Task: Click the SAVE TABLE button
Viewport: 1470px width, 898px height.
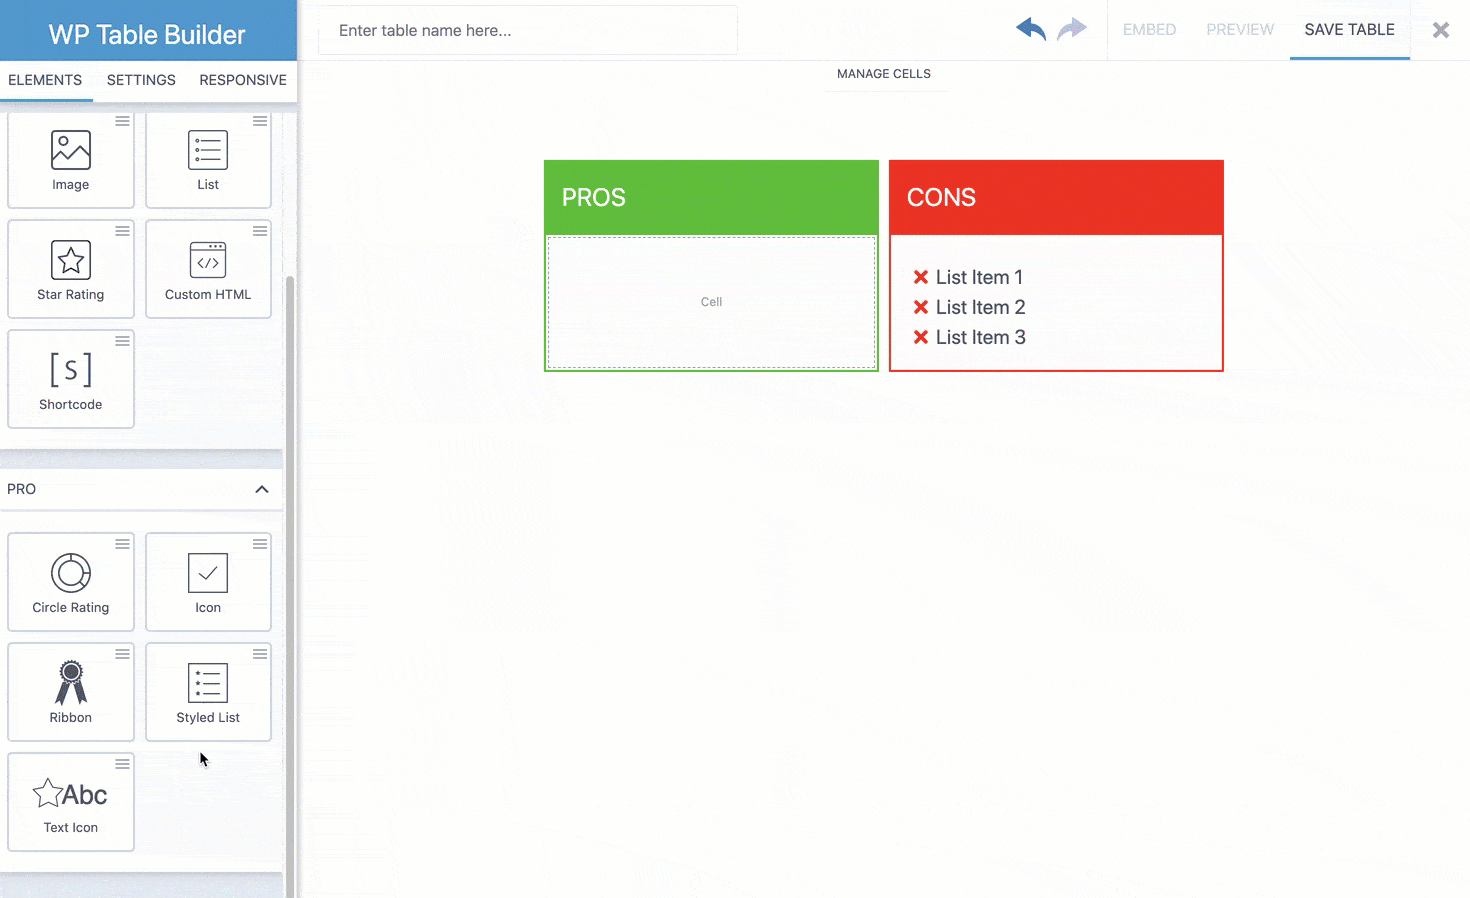Action: click(1349, 29)
